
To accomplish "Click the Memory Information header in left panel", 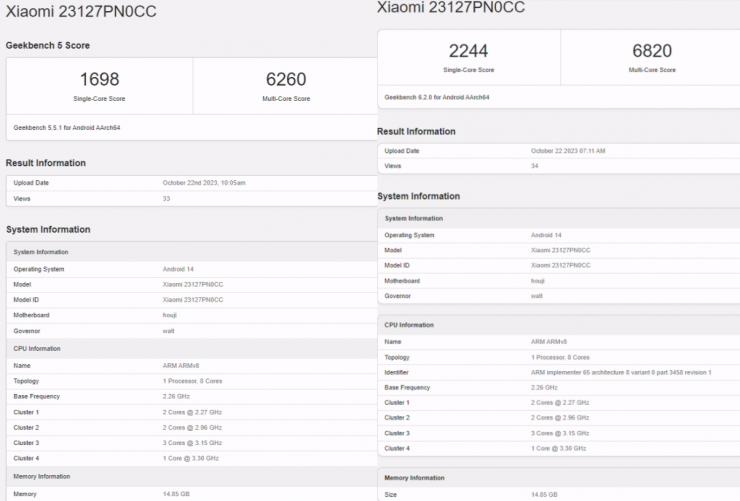I will [42, 477].
